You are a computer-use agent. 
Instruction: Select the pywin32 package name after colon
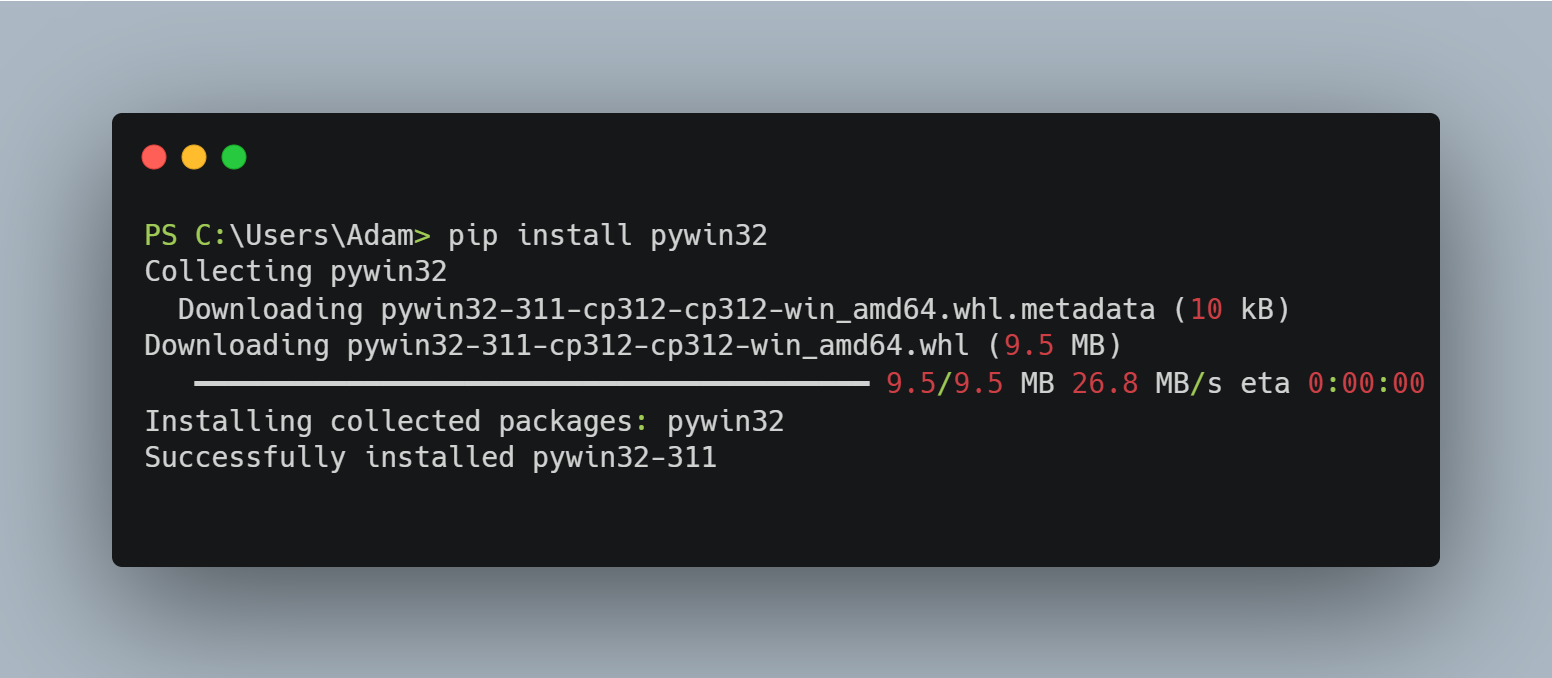(725, 421)
